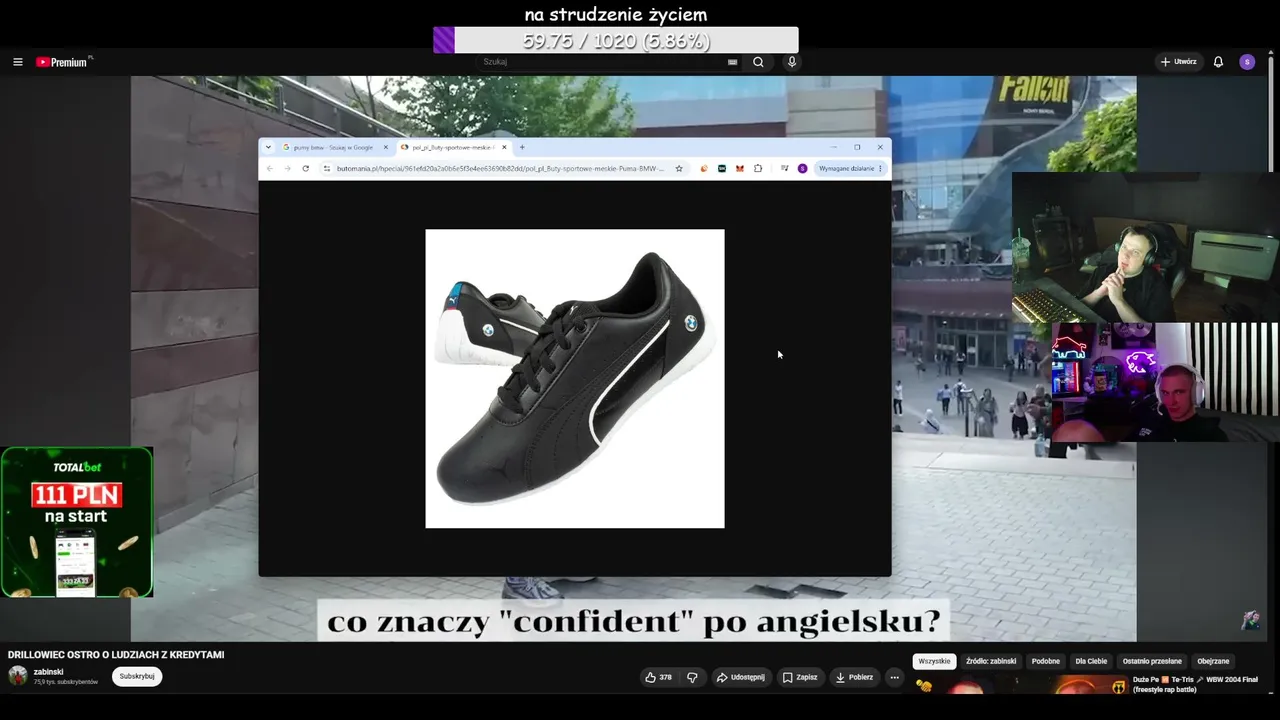
Task: Like the video with thumbs-up 378
Action: click(658, 677)
